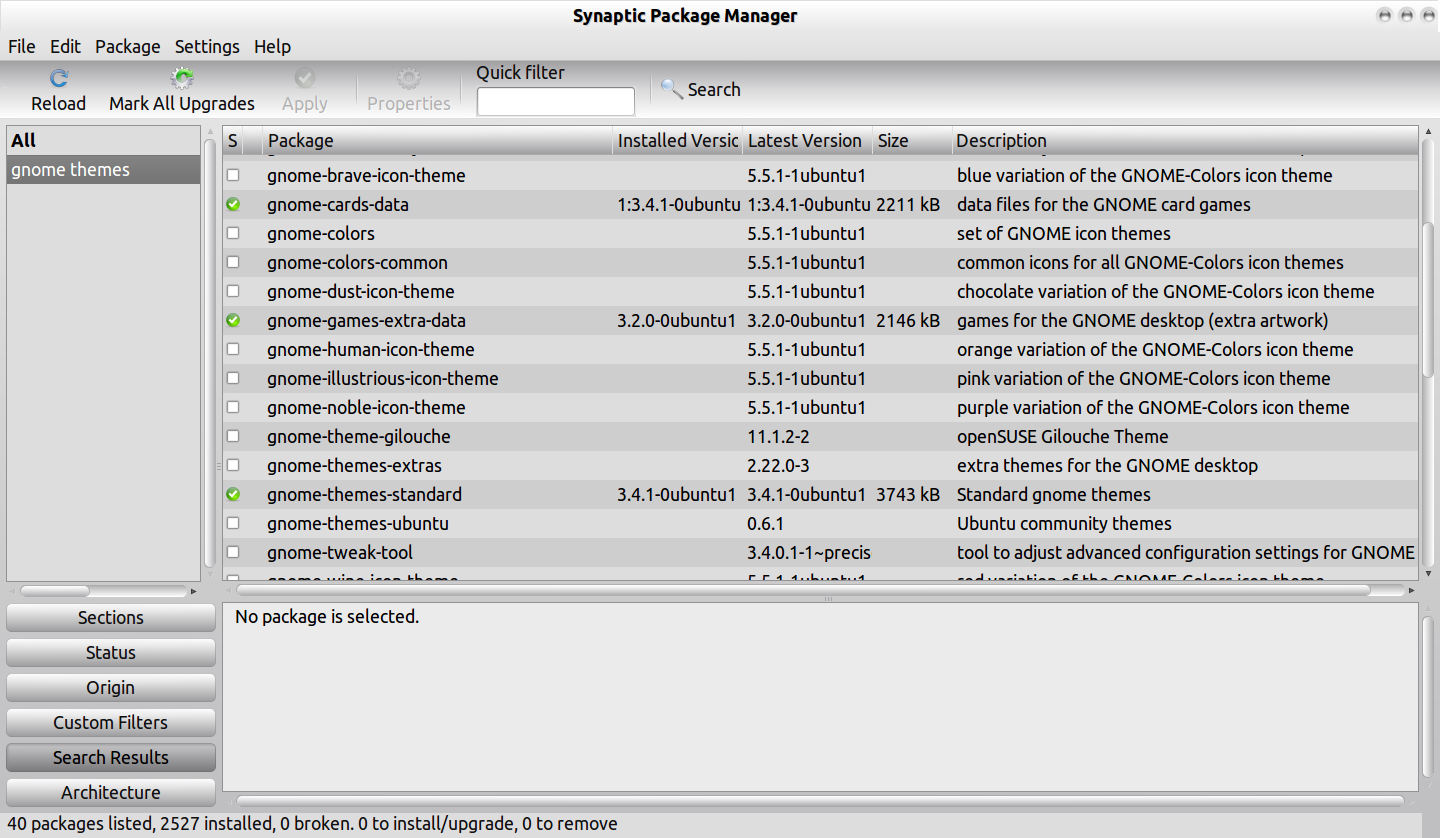Select the gnome-tweak-tool package name
Image resolution: width=1440 pixels, height=838 pixels.
pos(340,552)
